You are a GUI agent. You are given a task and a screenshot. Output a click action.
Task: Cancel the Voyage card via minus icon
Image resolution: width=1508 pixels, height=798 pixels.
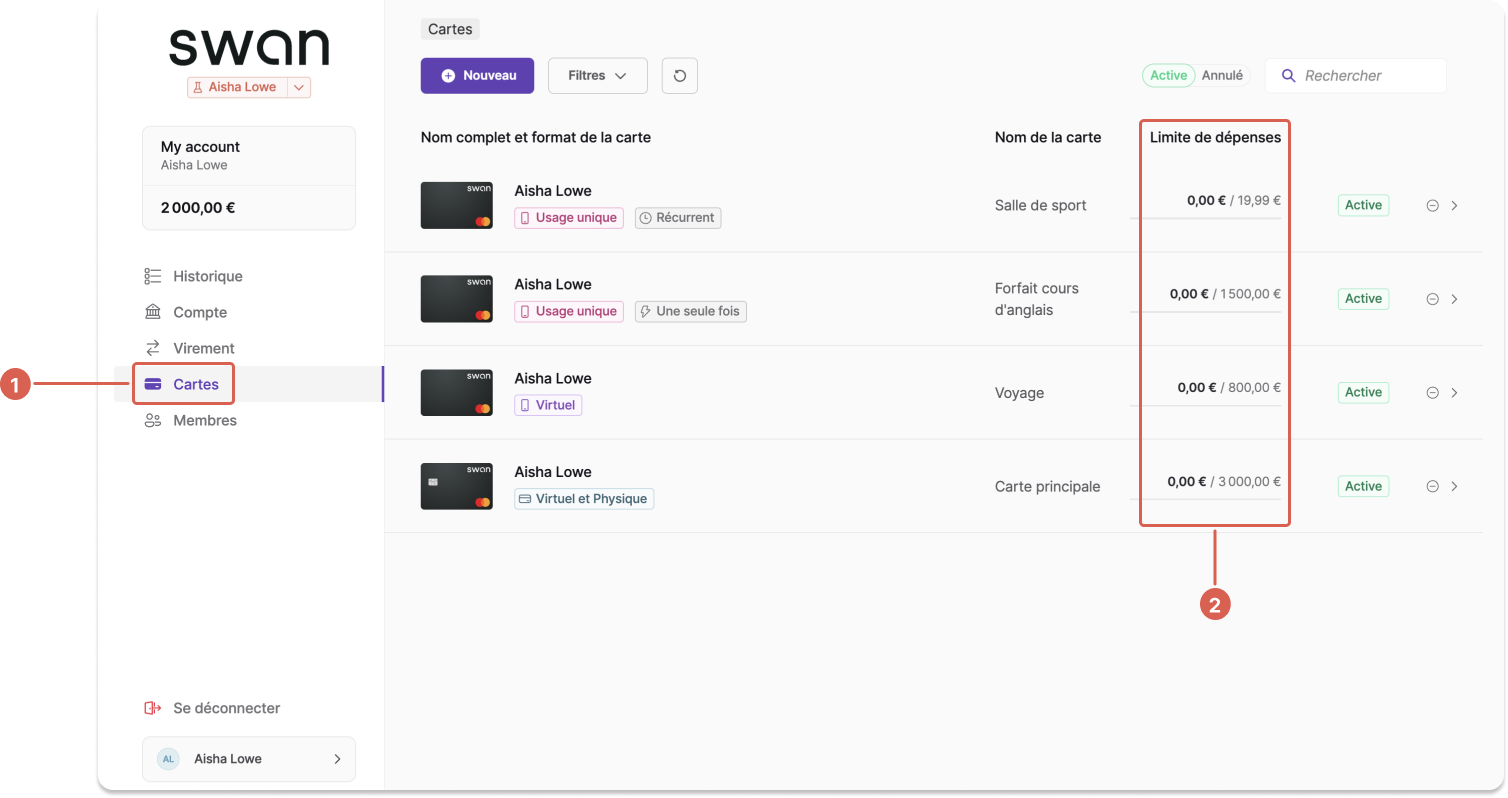pos(1432,393)
